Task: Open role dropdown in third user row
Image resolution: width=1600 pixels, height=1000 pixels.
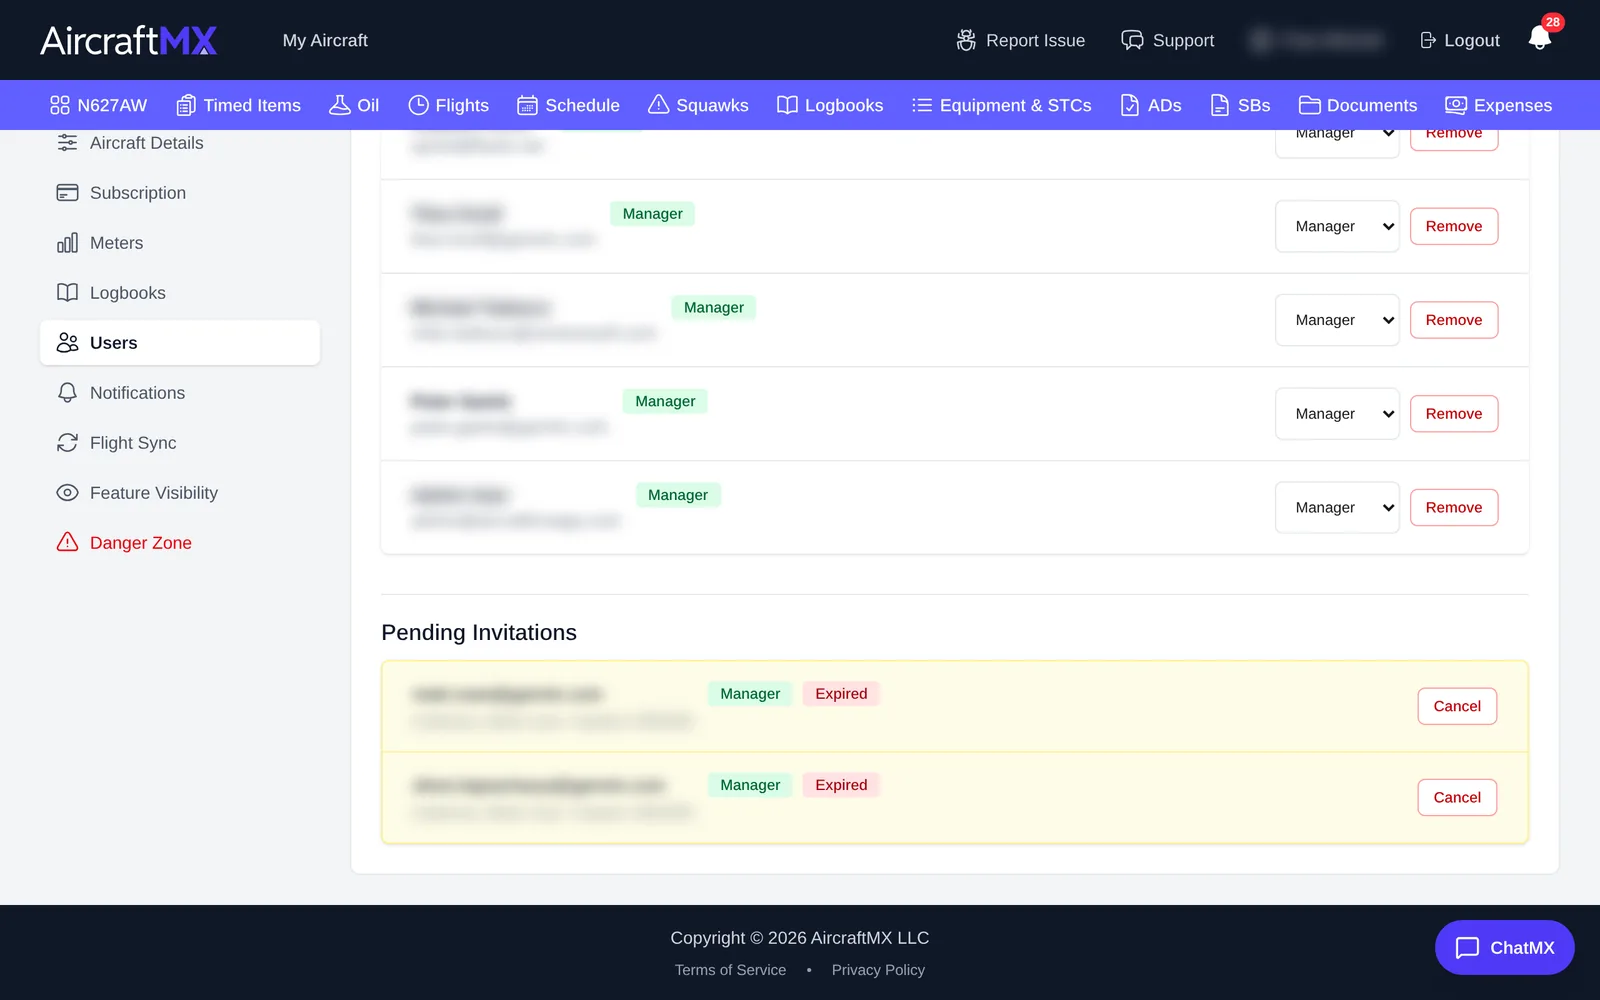Action: 1337,320
